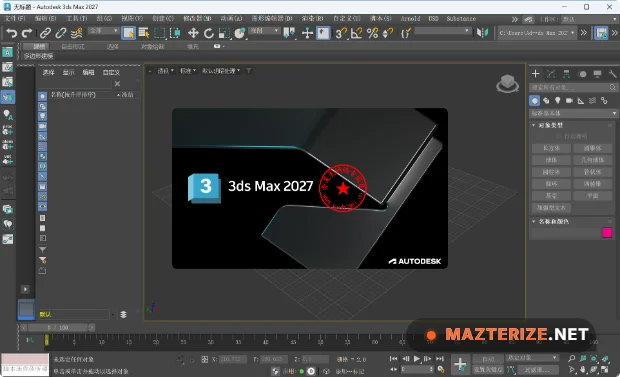This screenshot has height=377, width=620.
Task: Activate the Select Object tool
Action: pyautogui.click(x=128, y=33)
